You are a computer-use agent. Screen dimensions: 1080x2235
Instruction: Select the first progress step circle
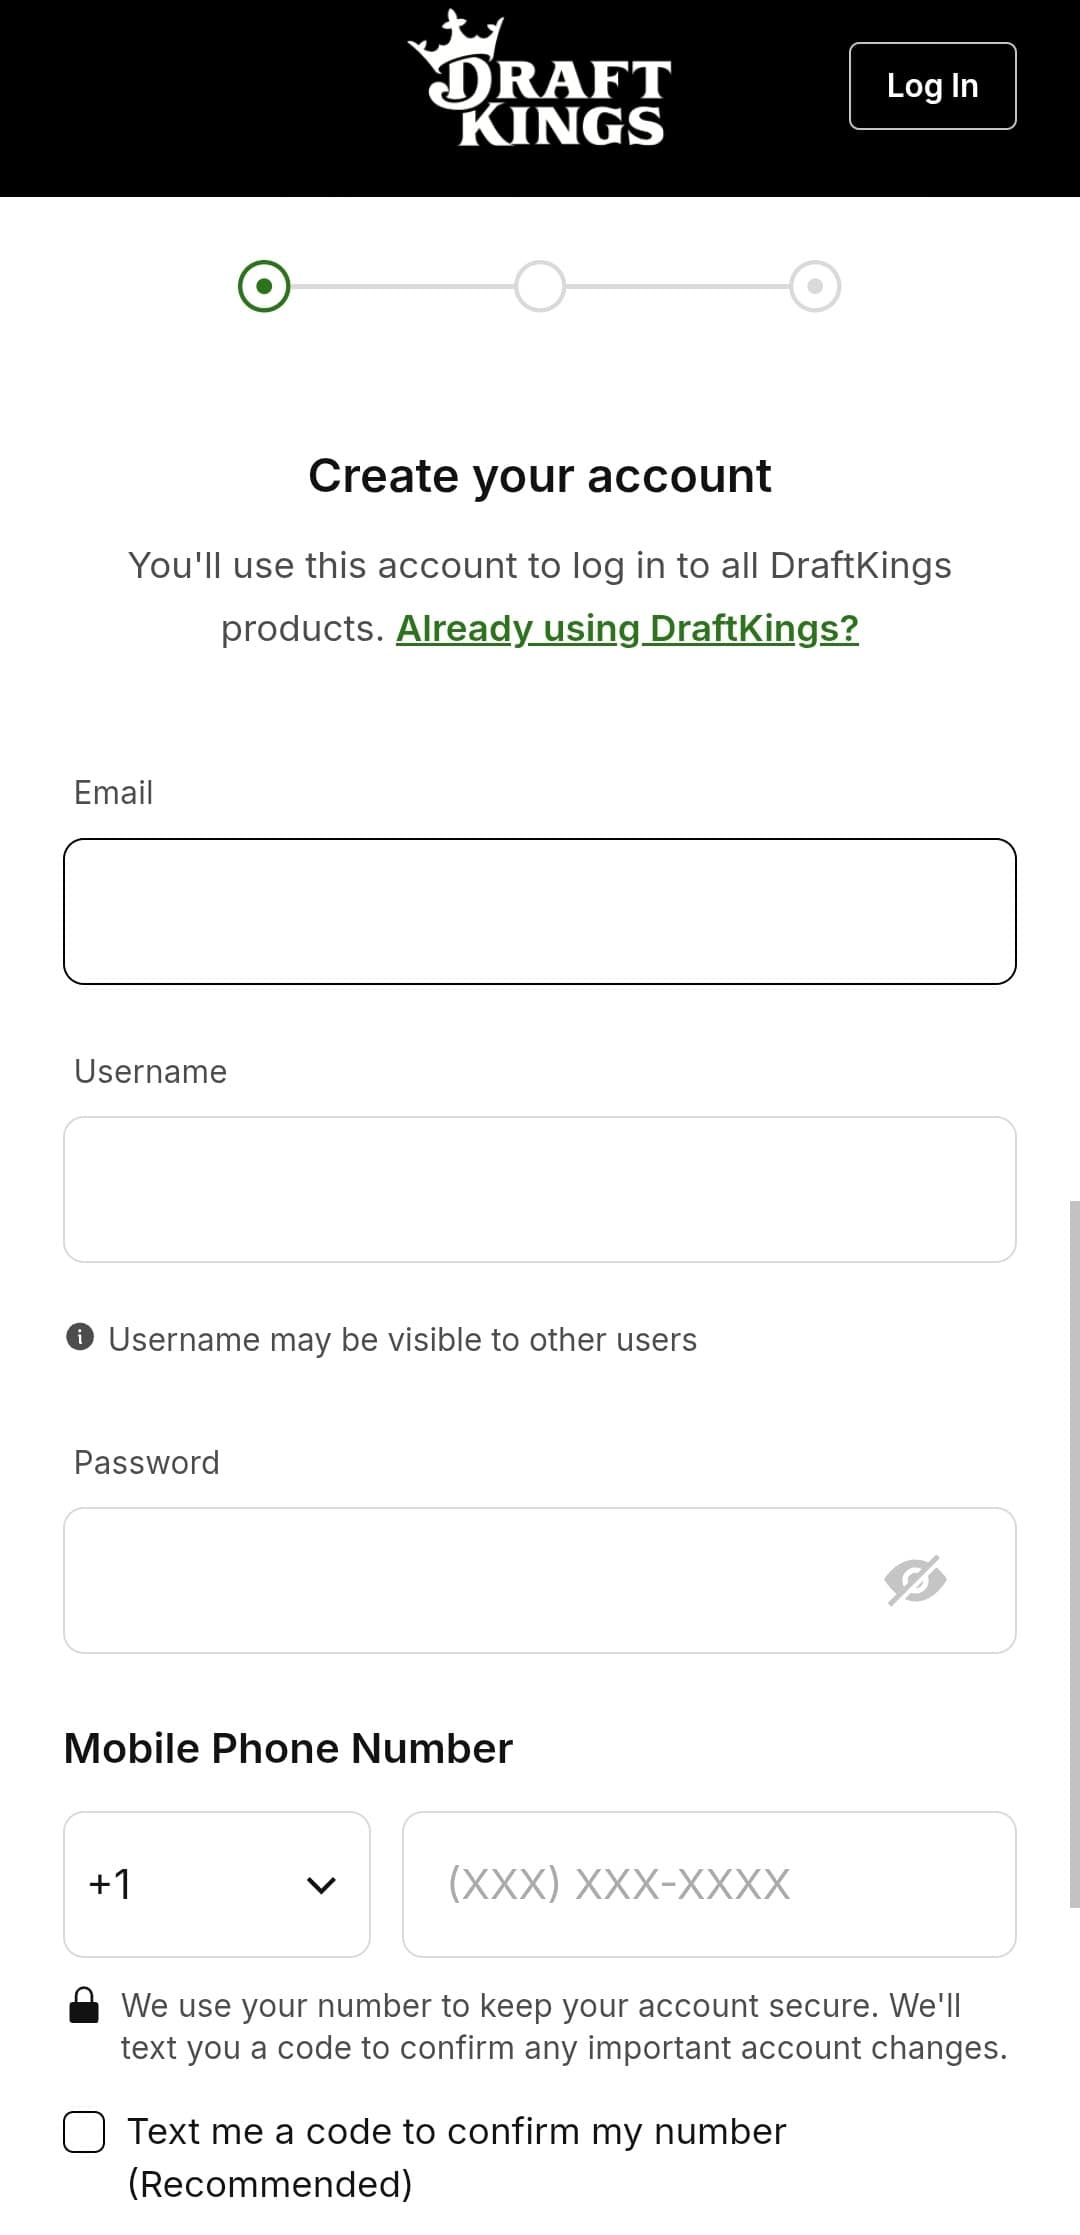coord(263,285)
